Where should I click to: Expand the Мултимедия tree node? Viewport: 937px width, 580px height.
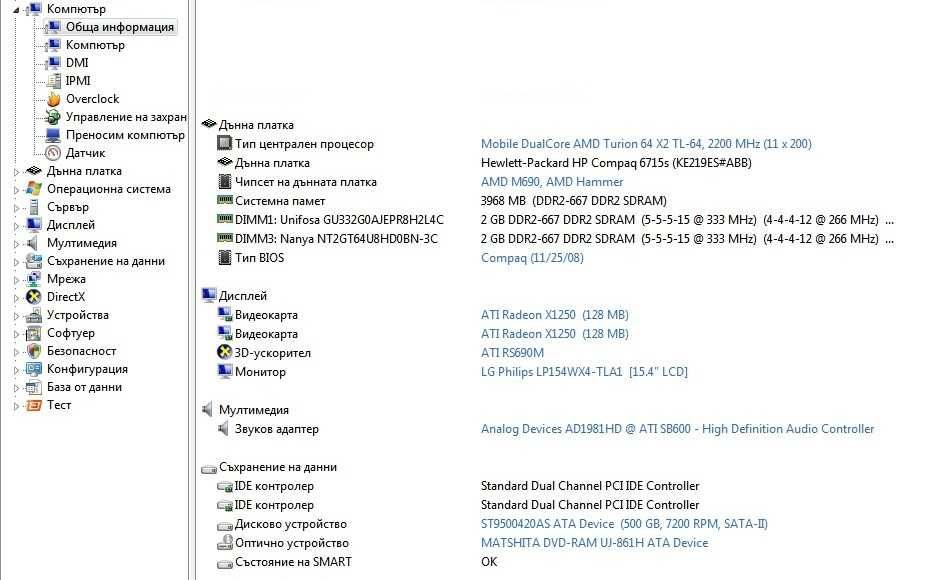pos(16,244)
